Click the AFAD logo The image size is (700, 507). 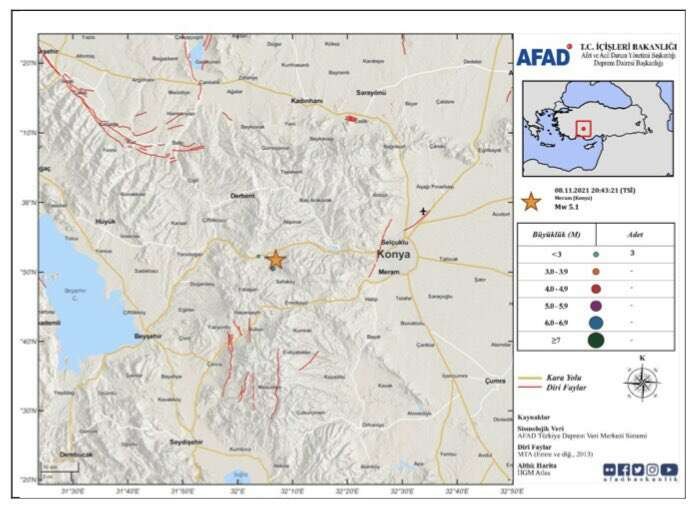pyautogui.click(x=543, y=56)
